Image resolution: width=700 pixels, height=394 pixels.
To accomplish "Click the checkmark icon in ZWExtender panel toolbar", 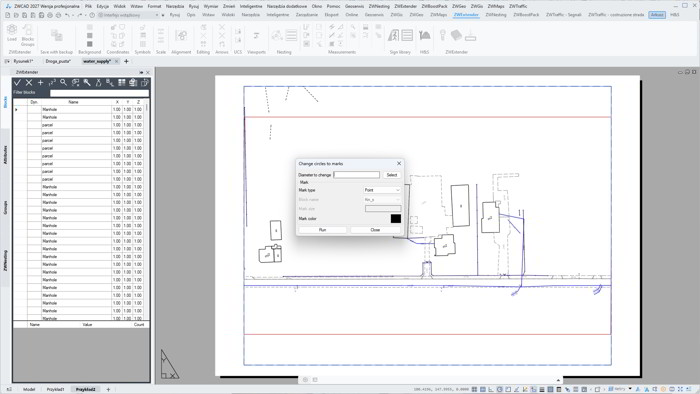I will pyautogui.click(x=17, y=83).
